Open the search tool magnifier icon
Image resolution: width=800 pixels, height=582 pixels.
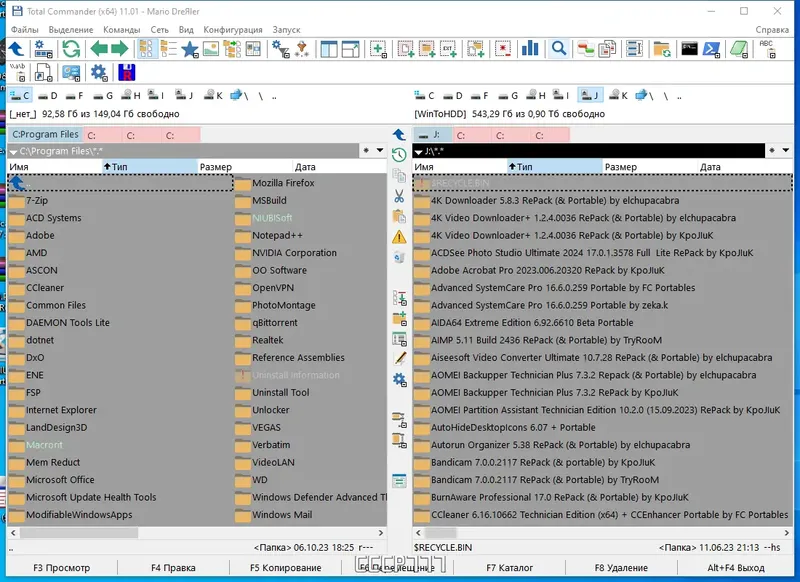pos(561,48)
